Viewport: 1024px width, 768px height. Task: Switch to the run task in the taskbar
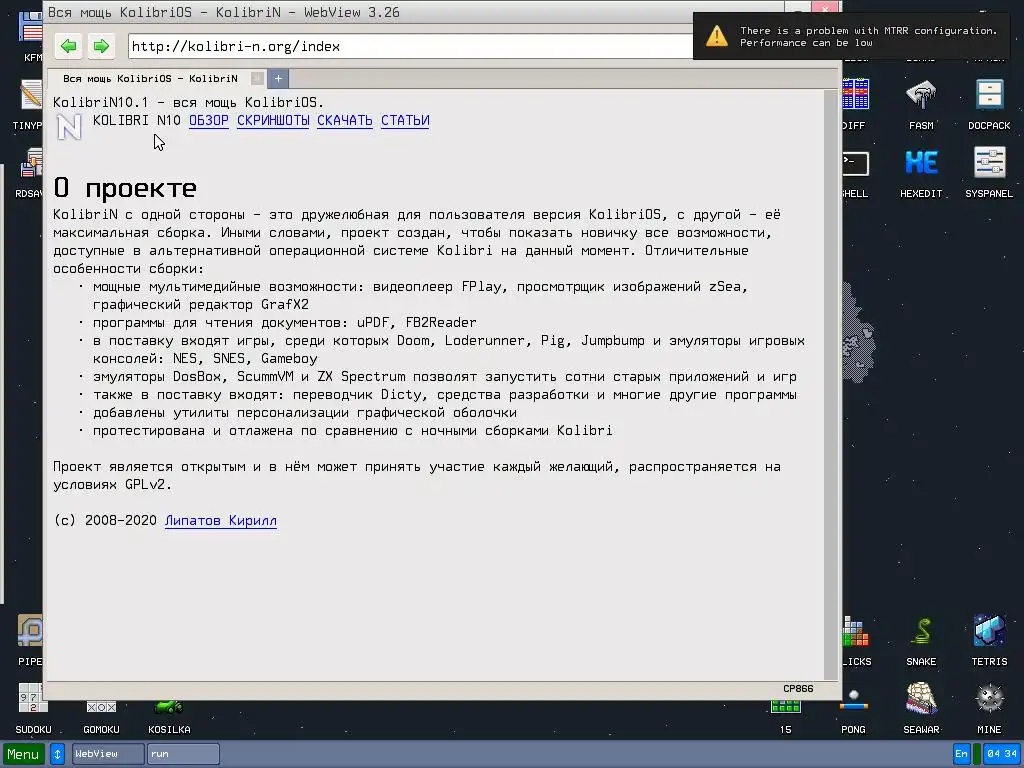(184, 754)
